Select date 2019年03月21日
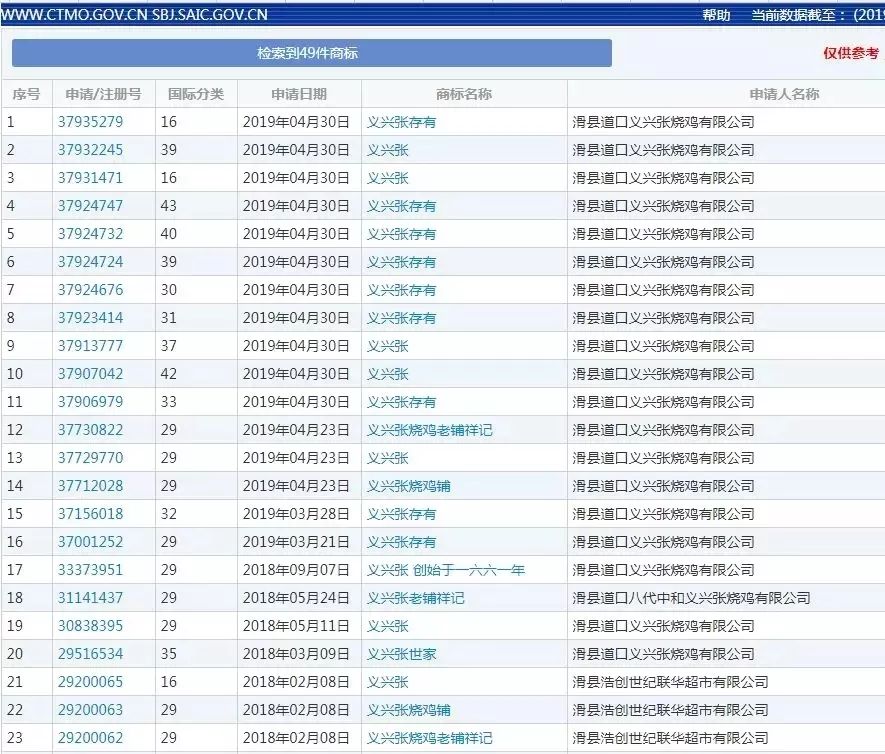The image size is (885, 754). (296, 542)
